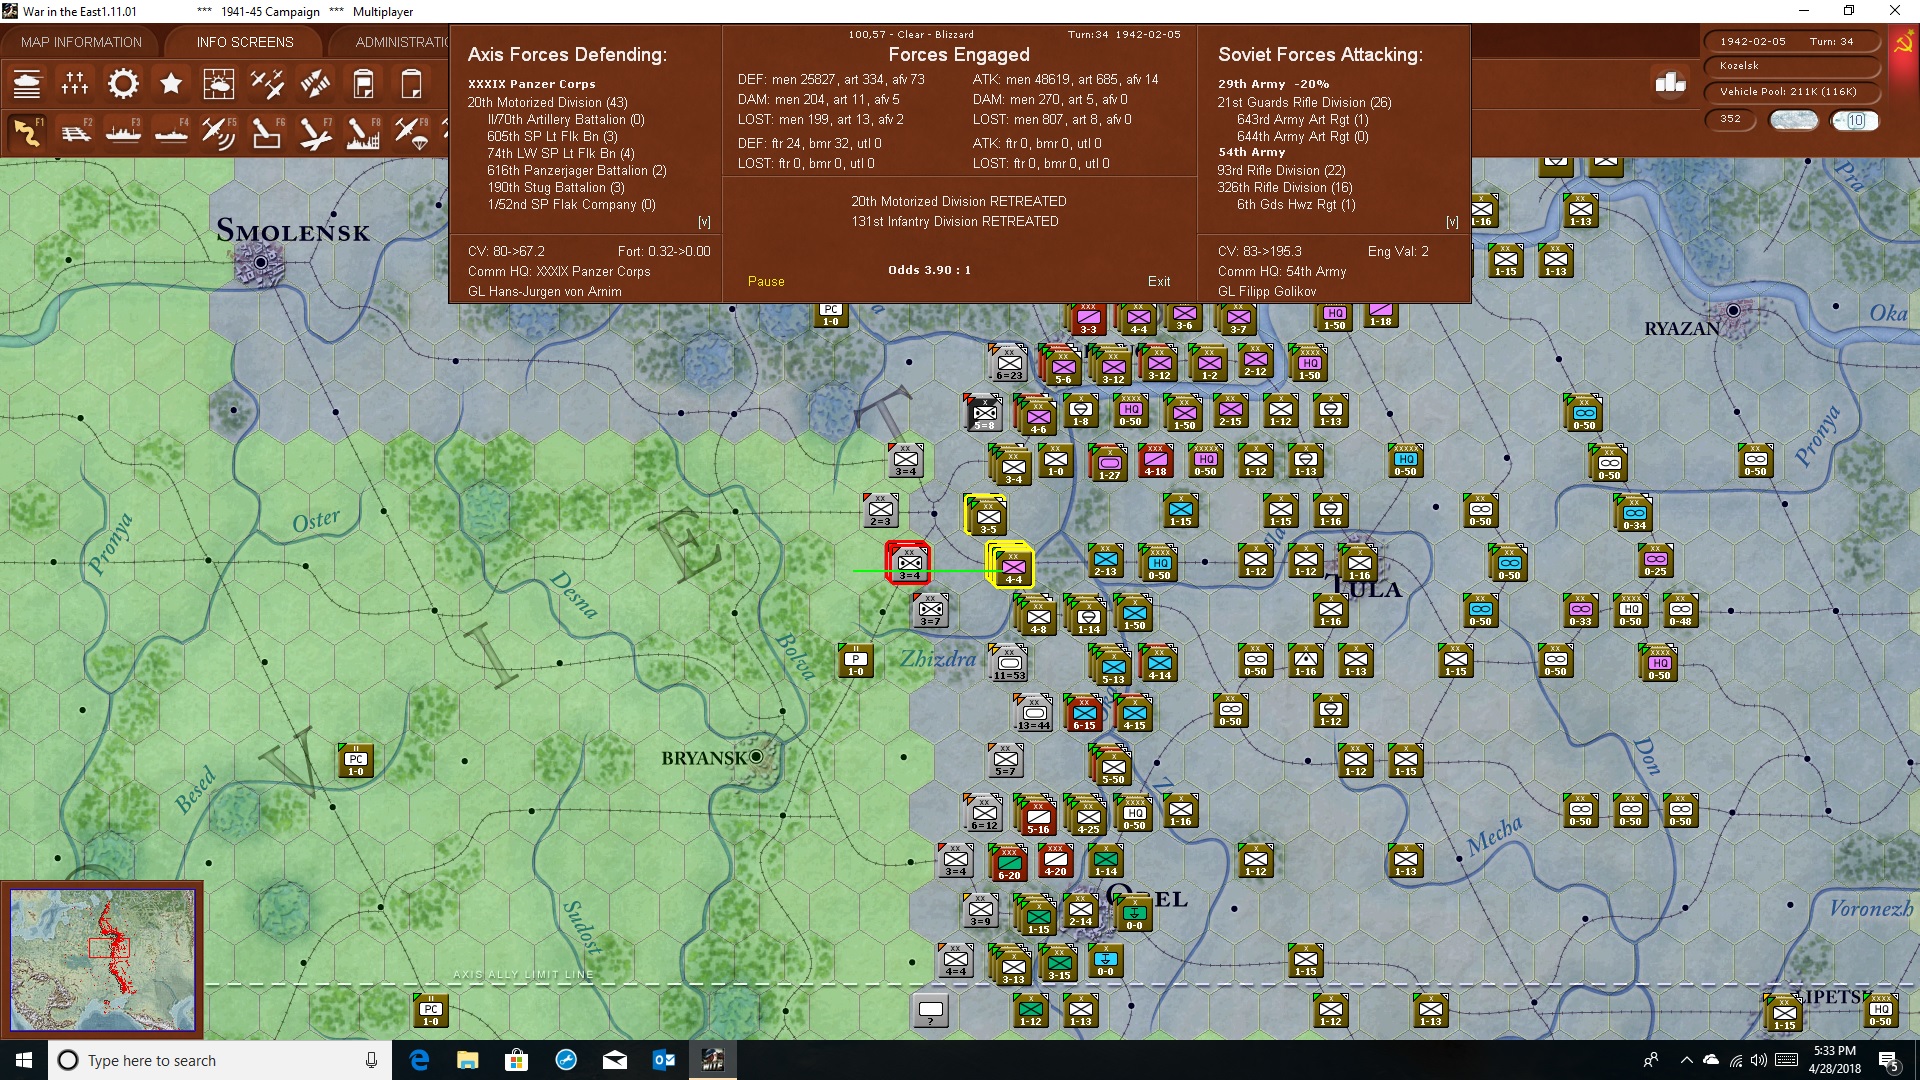1920x1080 pixels.
Task: Select the bomb city mode F8
Action: tap(363, 132)
